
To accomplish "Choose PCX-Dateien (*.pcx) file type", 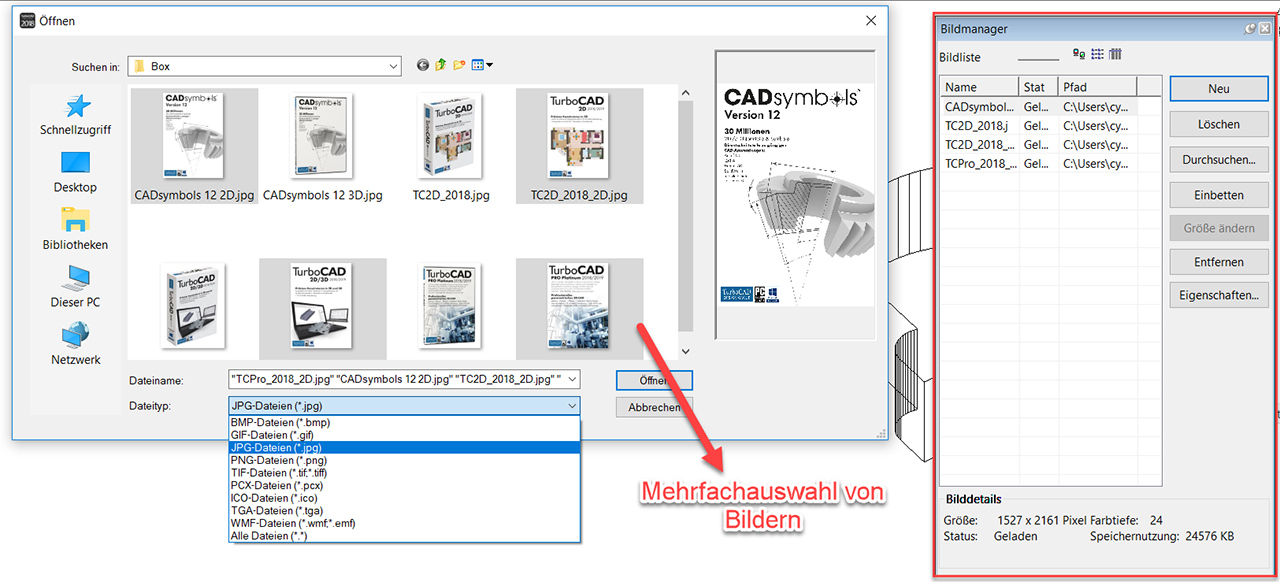I will point(404,485).
